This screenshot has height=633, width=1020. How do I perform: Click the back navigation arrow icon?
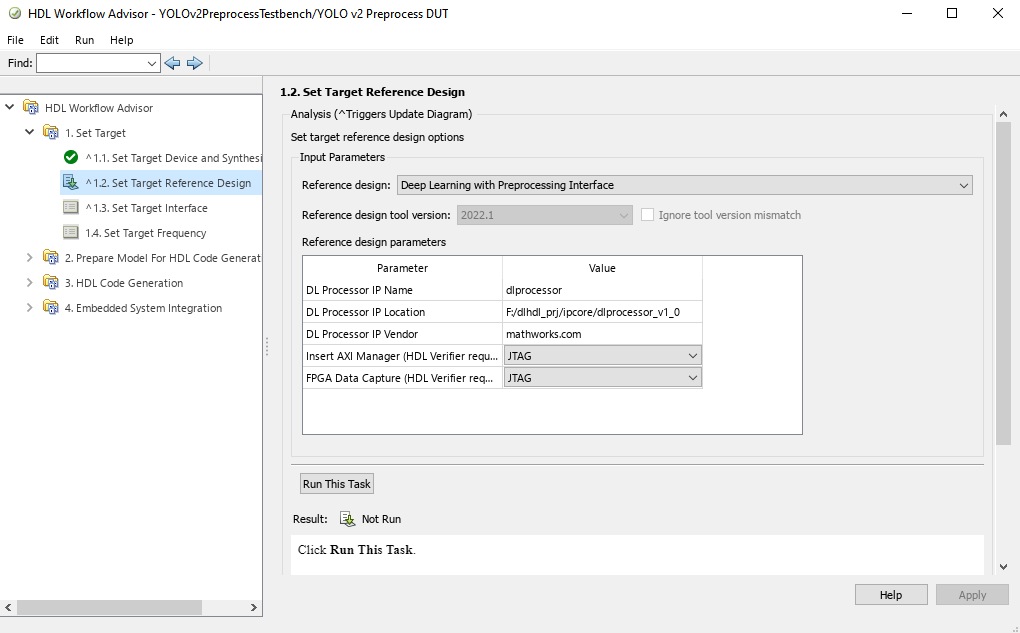tap(172, 63)
